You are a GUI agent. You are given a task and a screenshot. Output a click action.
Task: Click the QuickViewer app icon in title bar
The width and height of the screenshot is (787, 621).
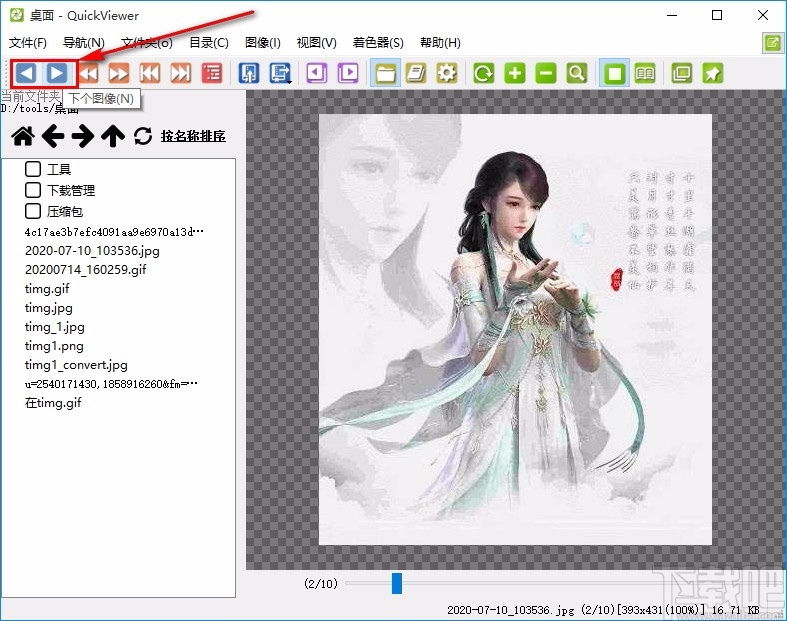pyautogui.click(x=17, y=15)
